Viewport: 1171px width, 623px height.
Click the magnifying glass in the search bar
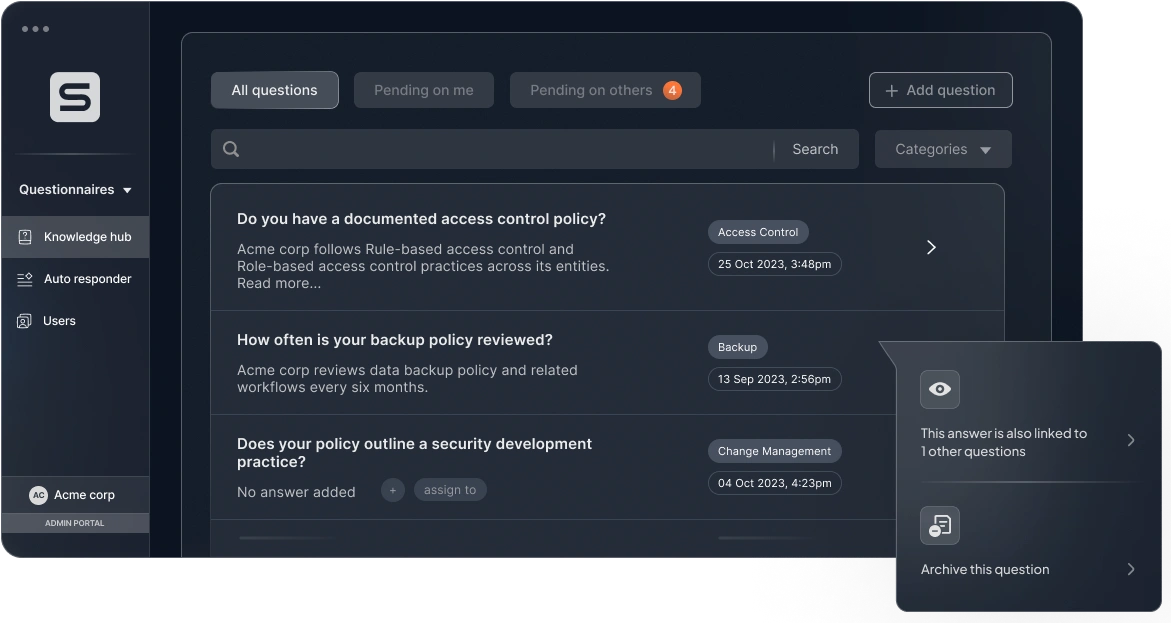pos(231,148)
